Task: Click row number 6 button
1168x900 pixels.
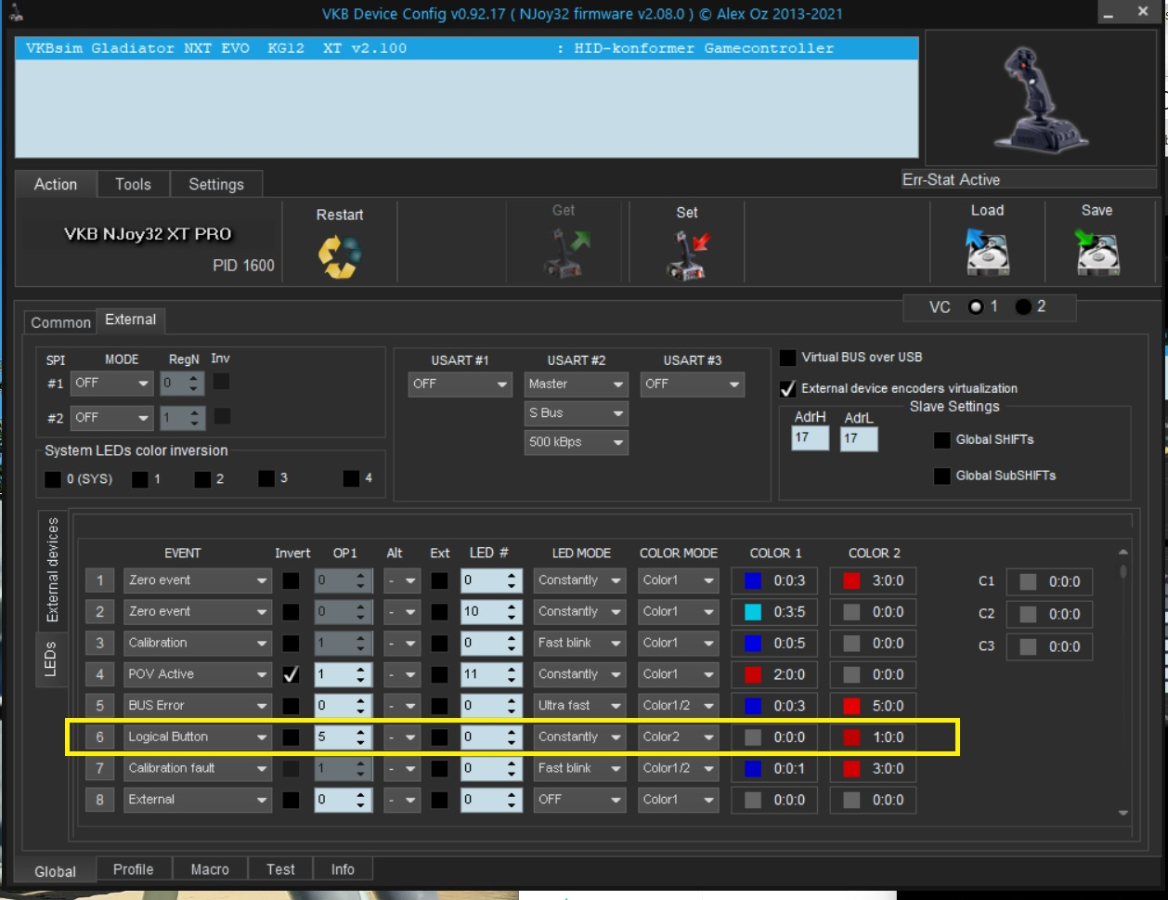Action: [100, 737]
